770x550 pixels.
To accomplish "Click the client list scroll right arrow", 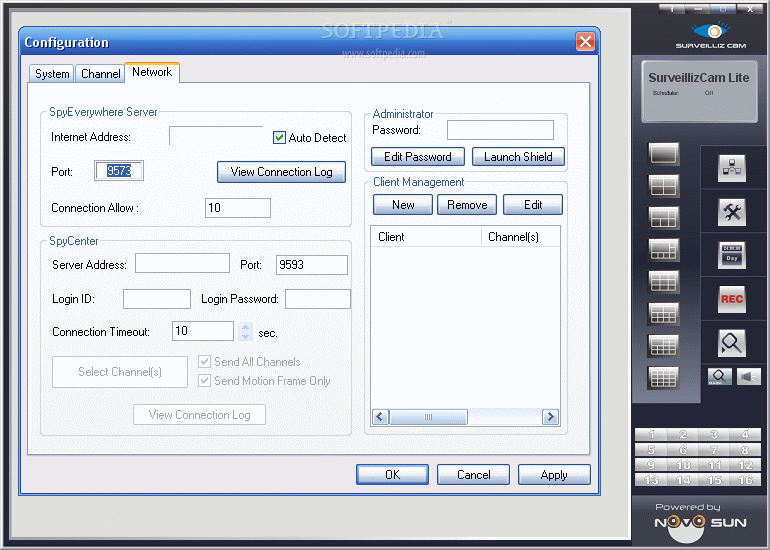I will pyautogui.click(x=550, y=417).
